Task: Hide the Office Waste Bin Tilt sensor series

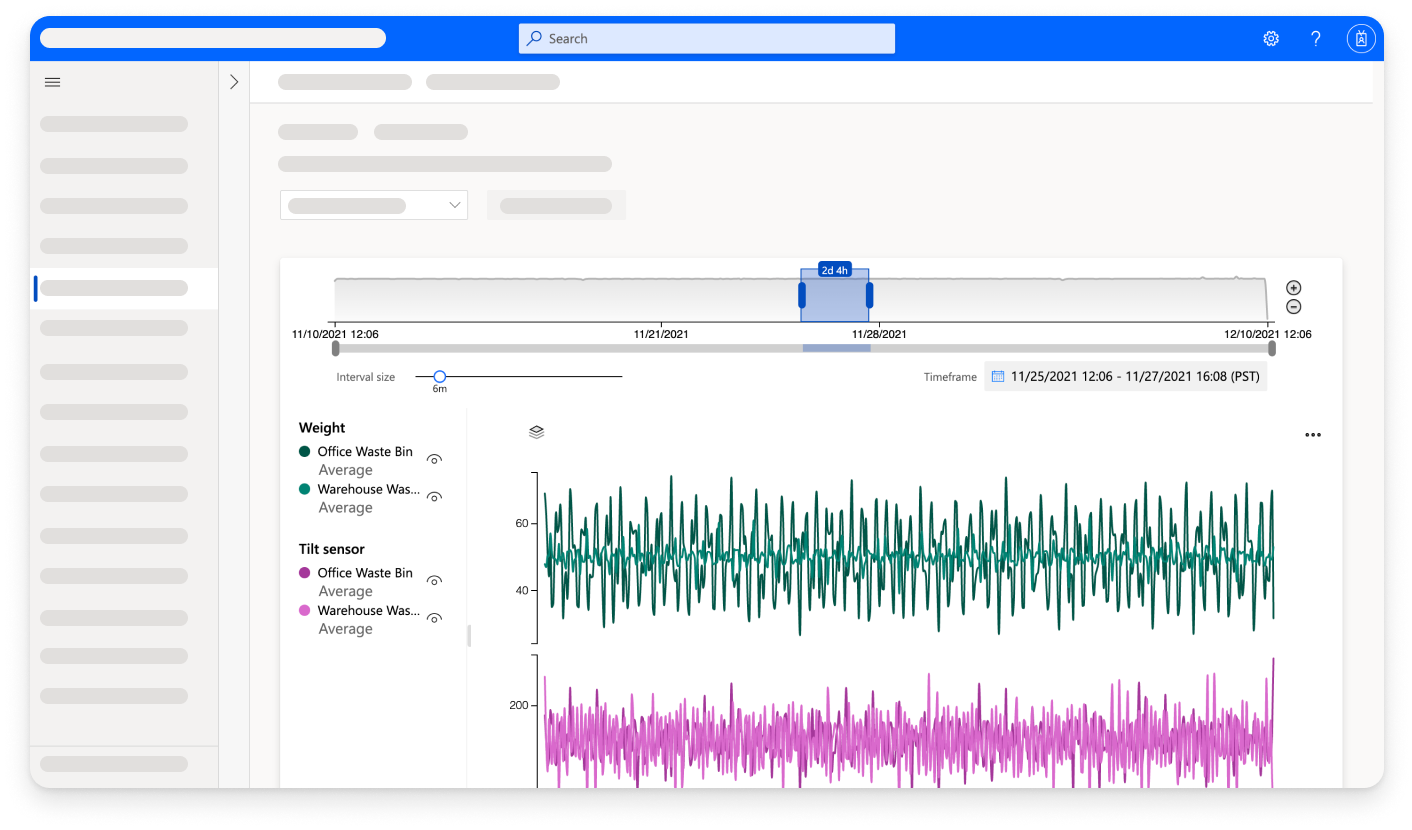Action: pyautogui.click(x=434, y=580)
